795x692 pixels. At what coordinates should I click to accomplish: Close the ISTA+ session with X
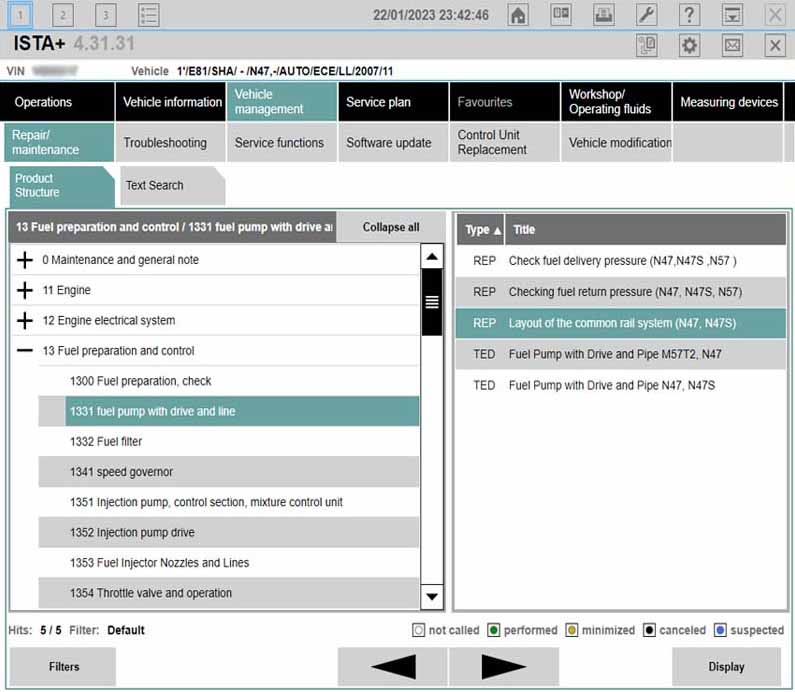click(x=775, y=46)
